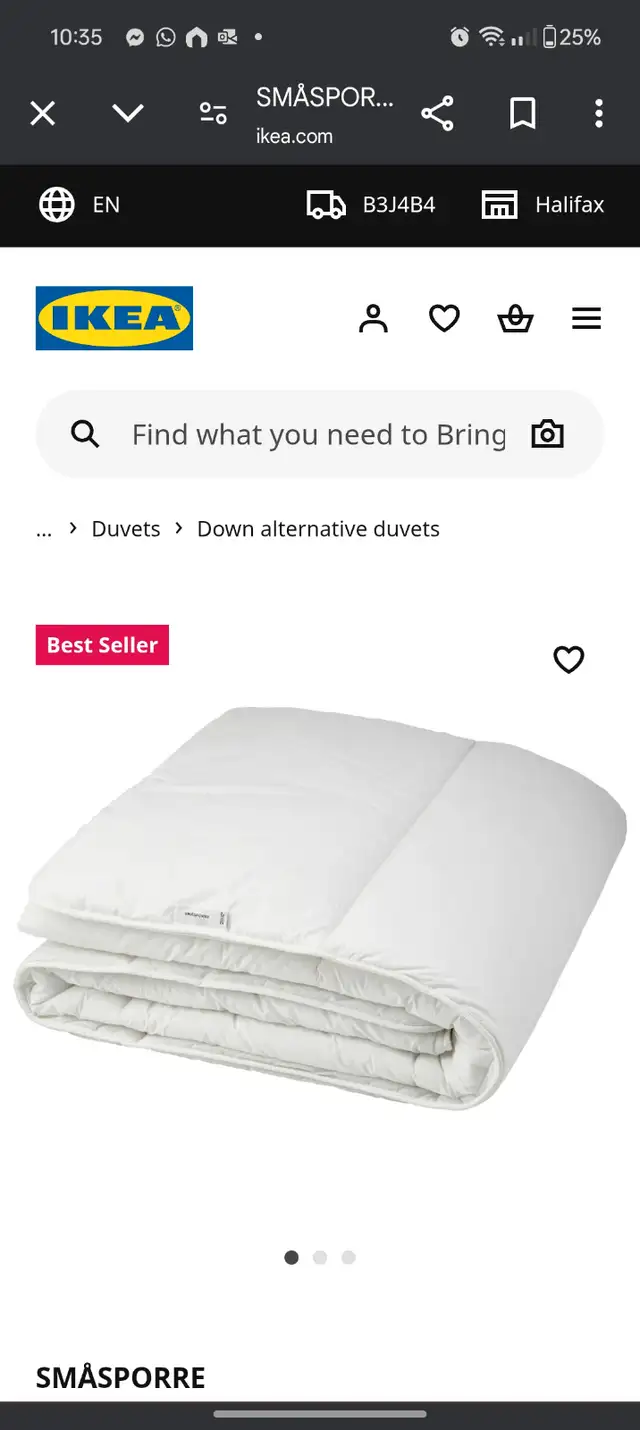Bookmark this page in the browser
640x1430 pixels.
click(523, 113)
